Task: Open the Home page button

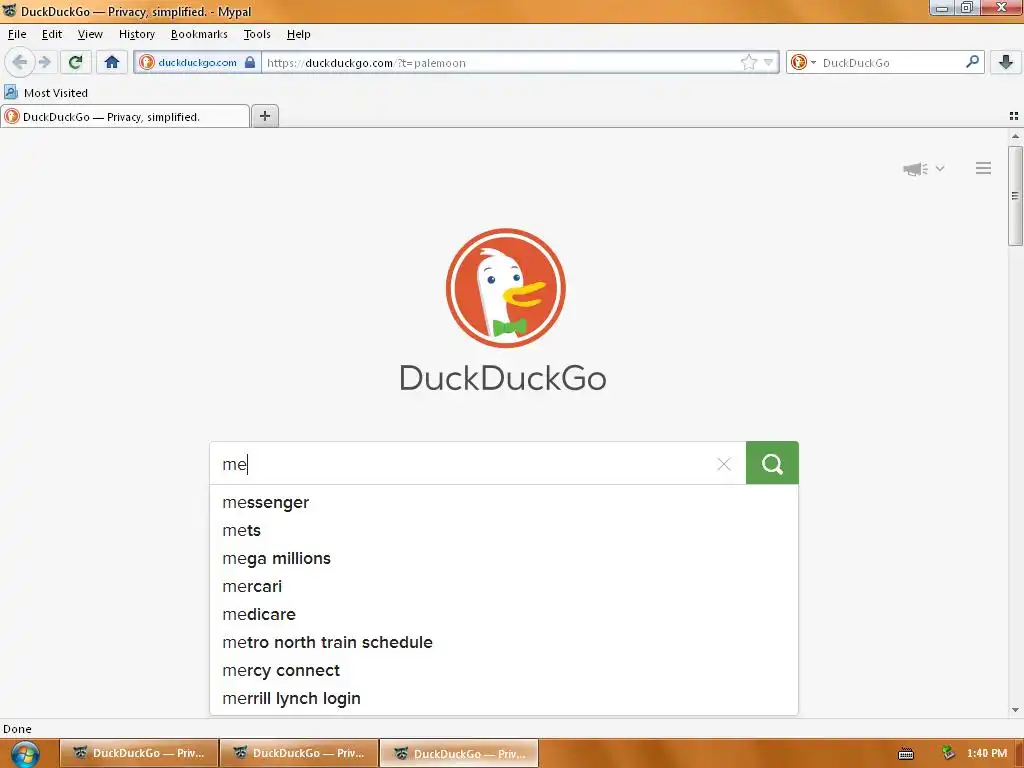Action: click(x=112, y=62)
